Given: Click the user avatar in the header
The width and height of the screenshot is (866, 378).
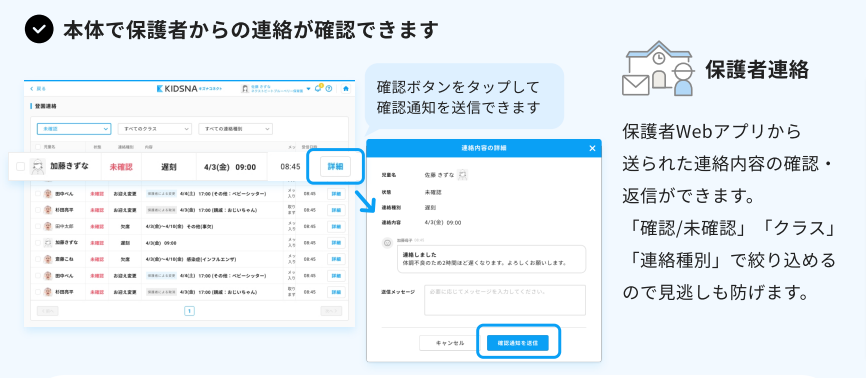Looking at the screenshot, I should click(245, 88).
